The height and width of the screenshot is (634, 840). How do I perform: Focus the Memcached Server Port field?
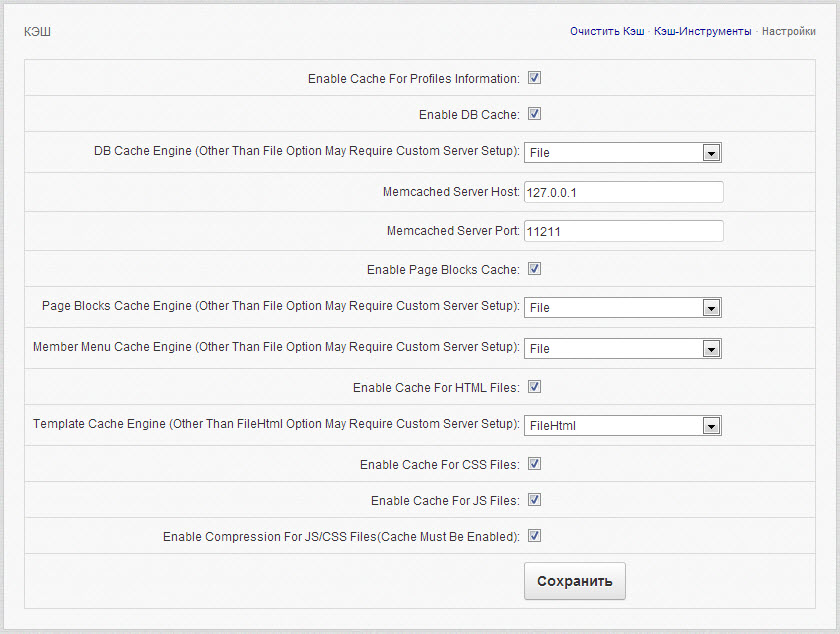coord(622,231)
